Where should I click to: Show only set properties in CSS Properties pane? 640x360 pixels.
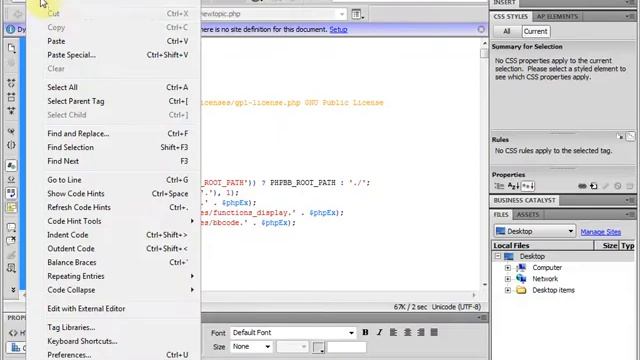point(528,186)
